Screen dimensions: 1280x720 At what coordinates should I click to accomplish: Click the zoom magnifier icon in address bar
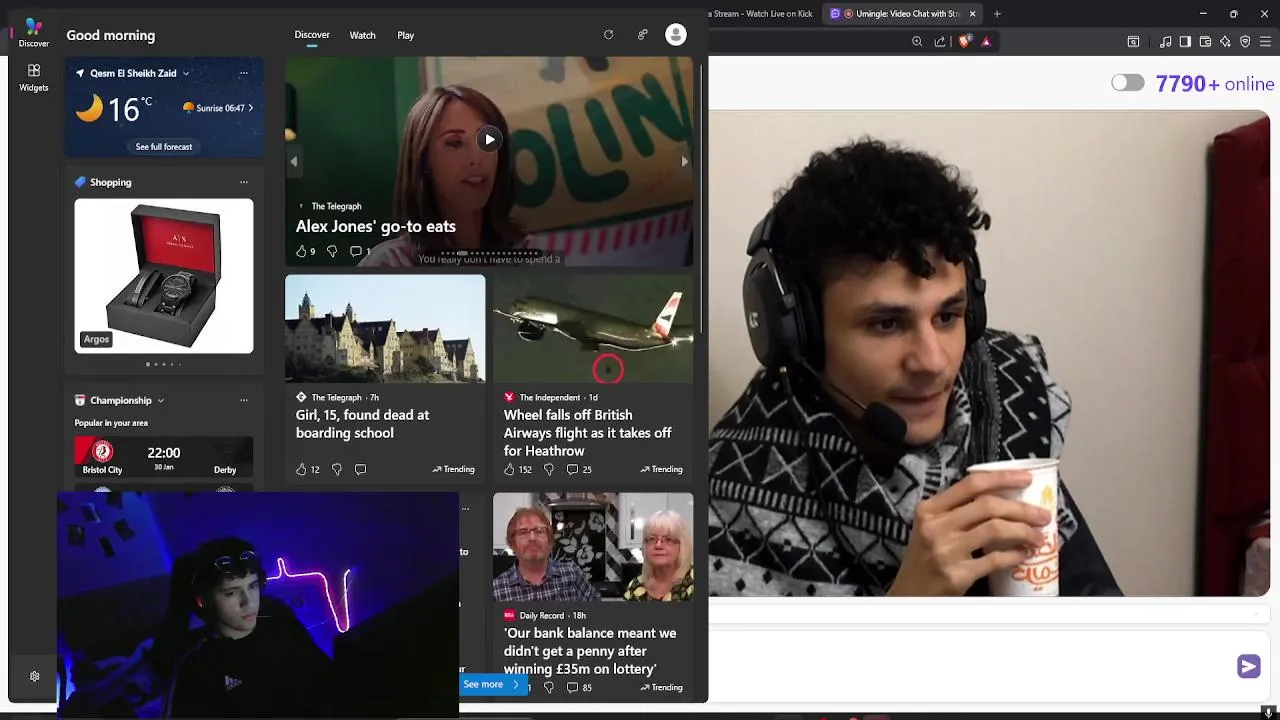917,41
